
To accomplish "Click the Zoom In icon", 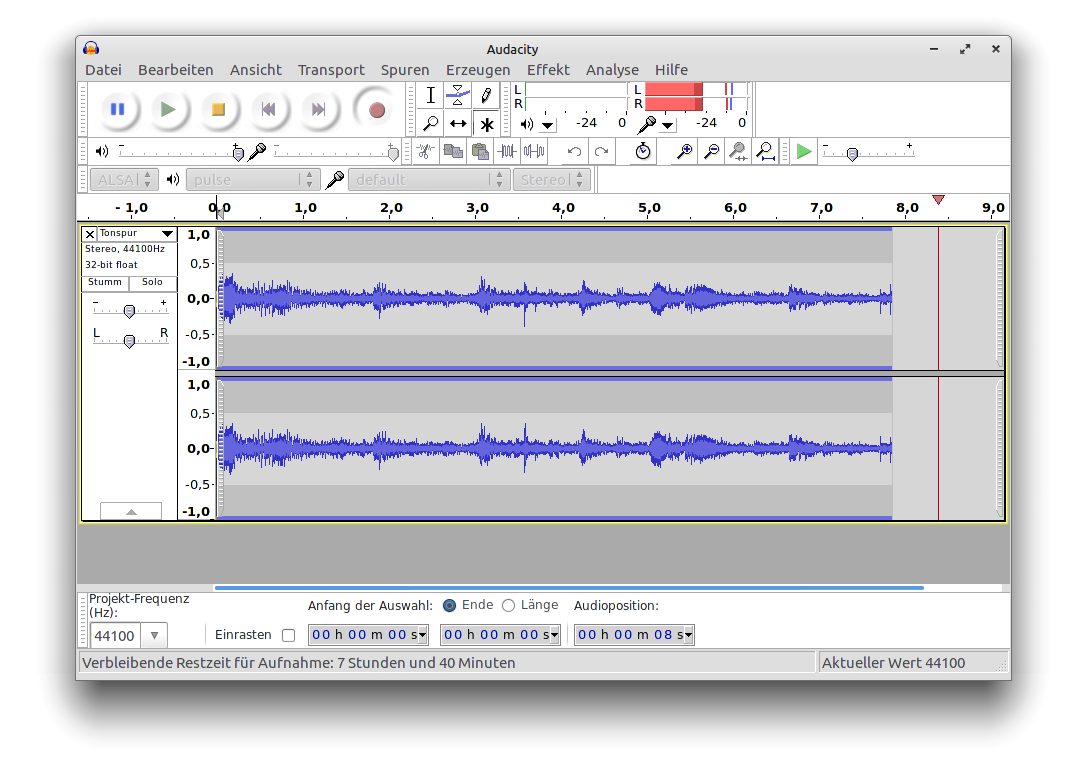I will coord(684,151).
